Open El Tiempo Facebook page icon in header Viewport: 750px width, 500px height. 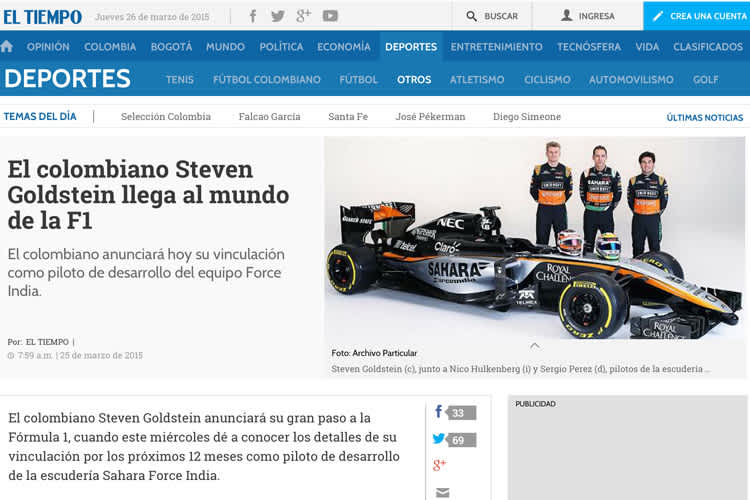click(x=253, y=16)
